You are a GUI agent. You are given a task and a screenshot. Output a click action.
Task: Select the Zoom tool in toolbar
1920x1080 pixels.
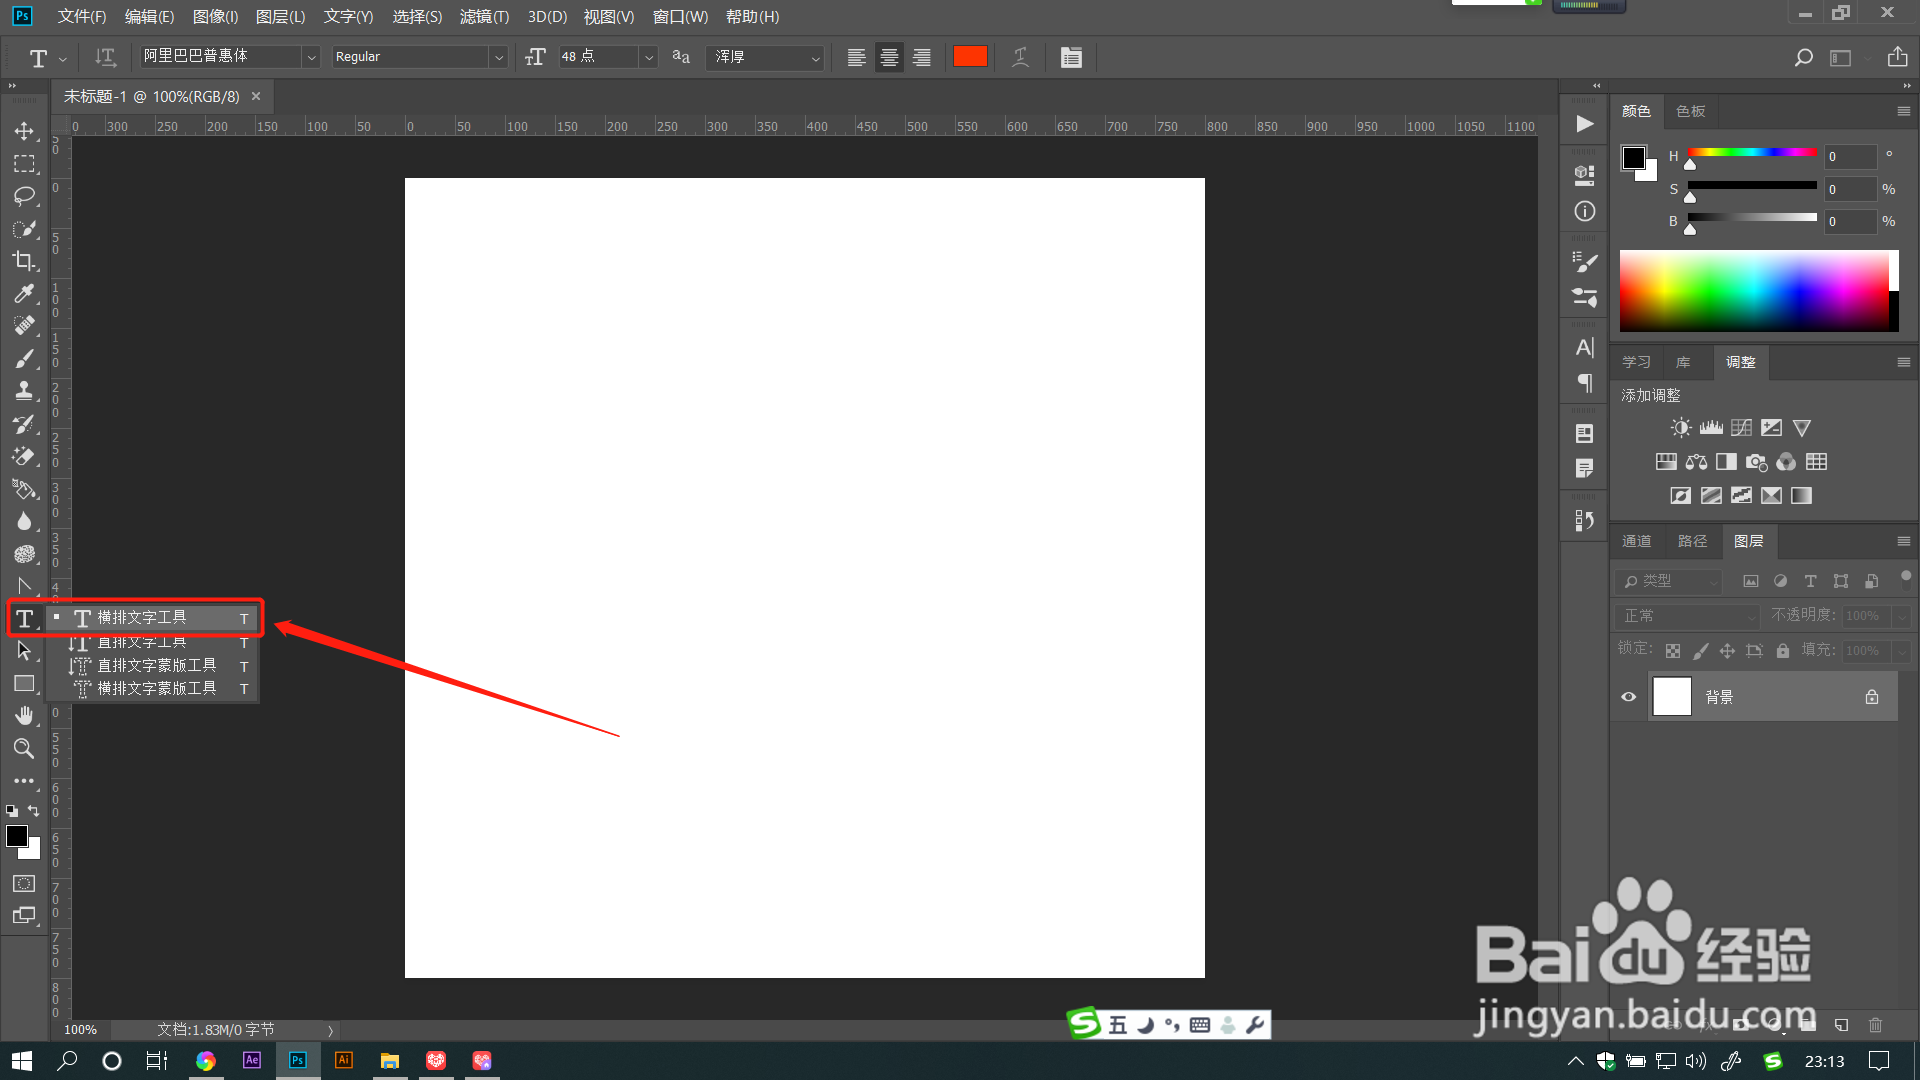point(24,748)
